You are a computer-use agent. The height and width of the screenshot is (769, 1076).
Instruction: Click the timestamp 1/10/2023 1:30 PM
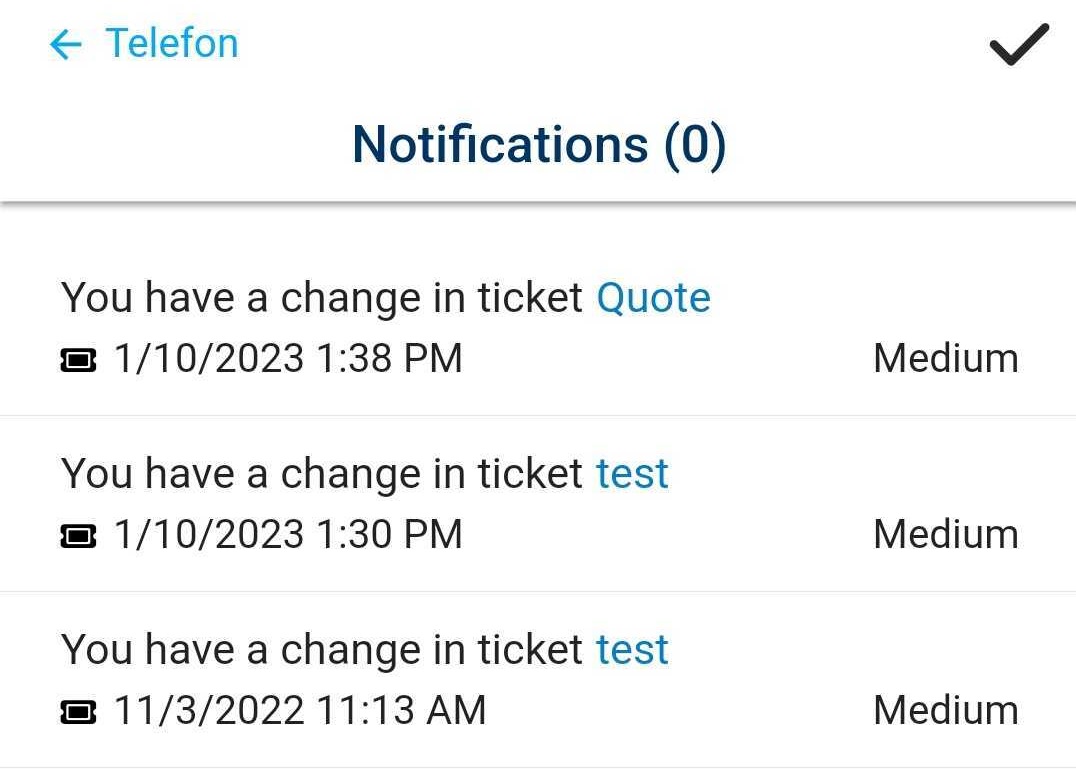288,533
